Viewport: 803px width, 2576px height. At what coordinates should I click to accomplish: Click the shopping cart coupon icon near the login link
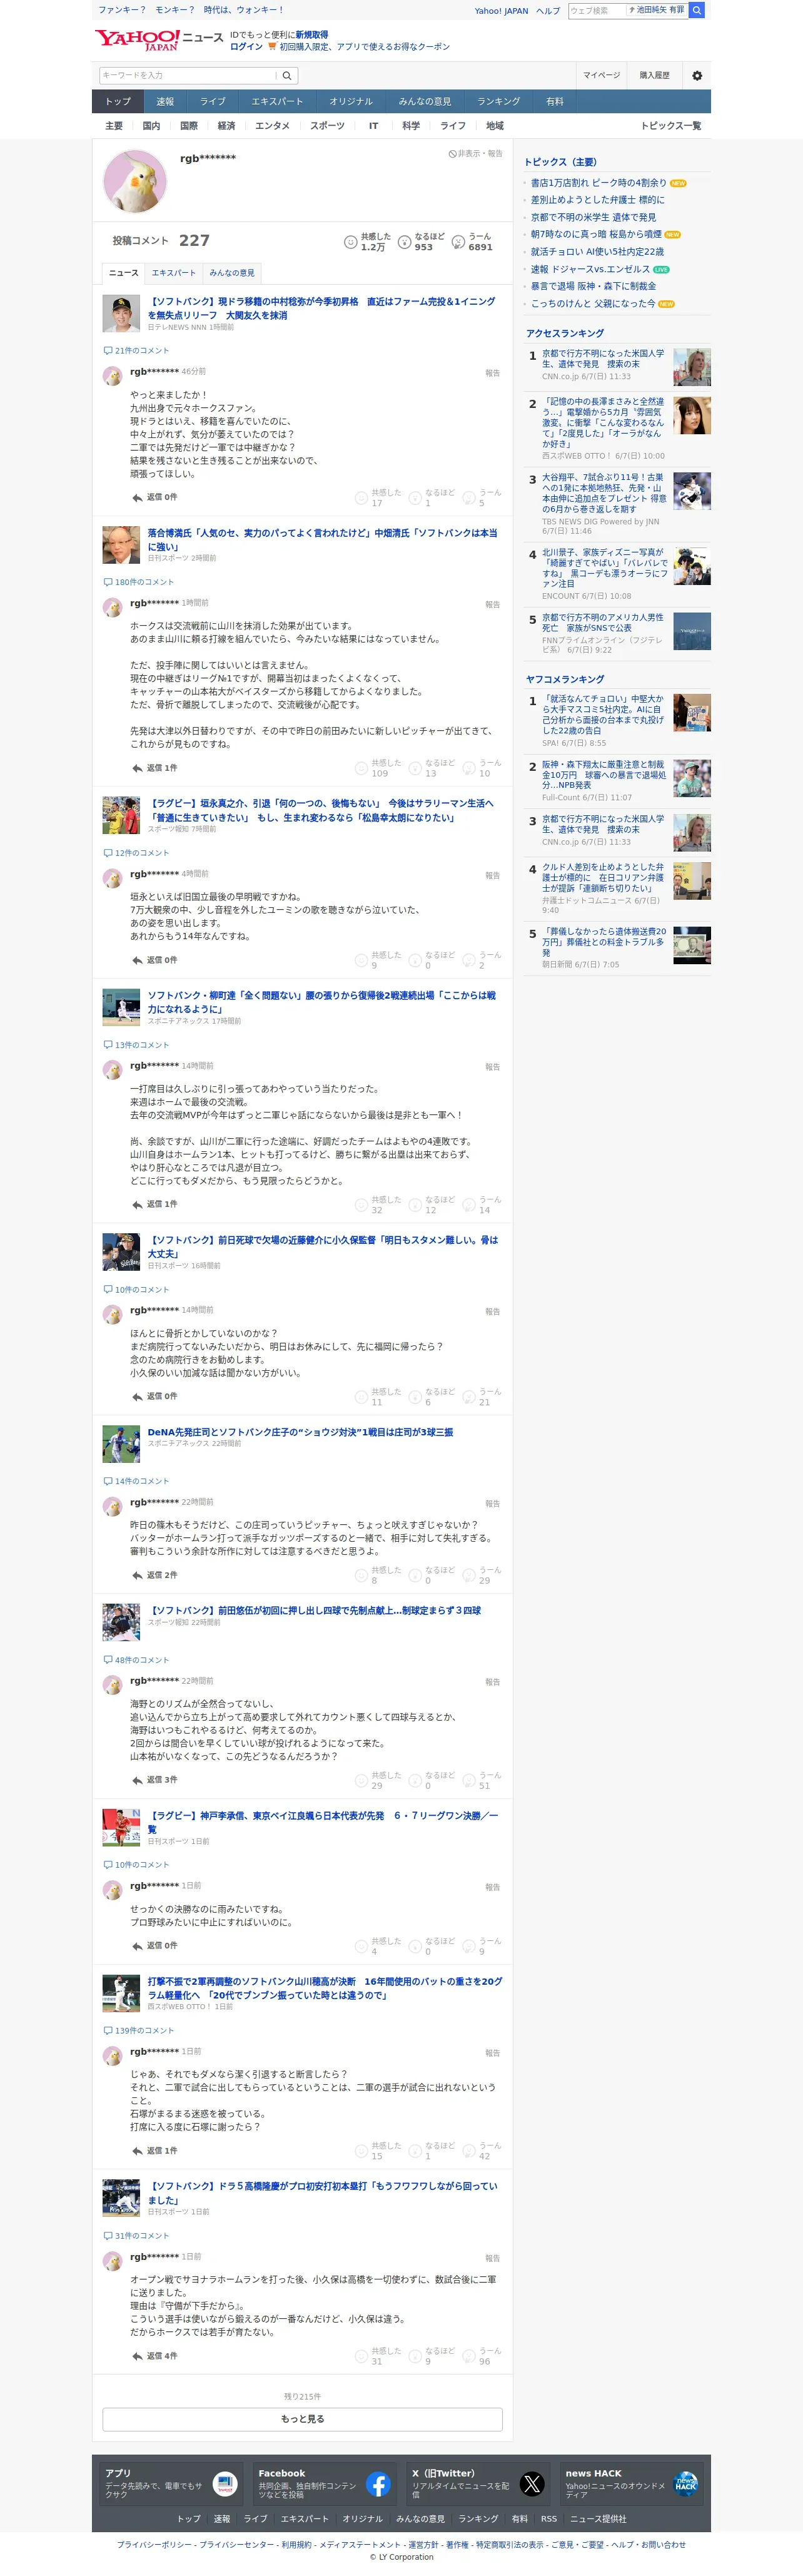point(272,47)
